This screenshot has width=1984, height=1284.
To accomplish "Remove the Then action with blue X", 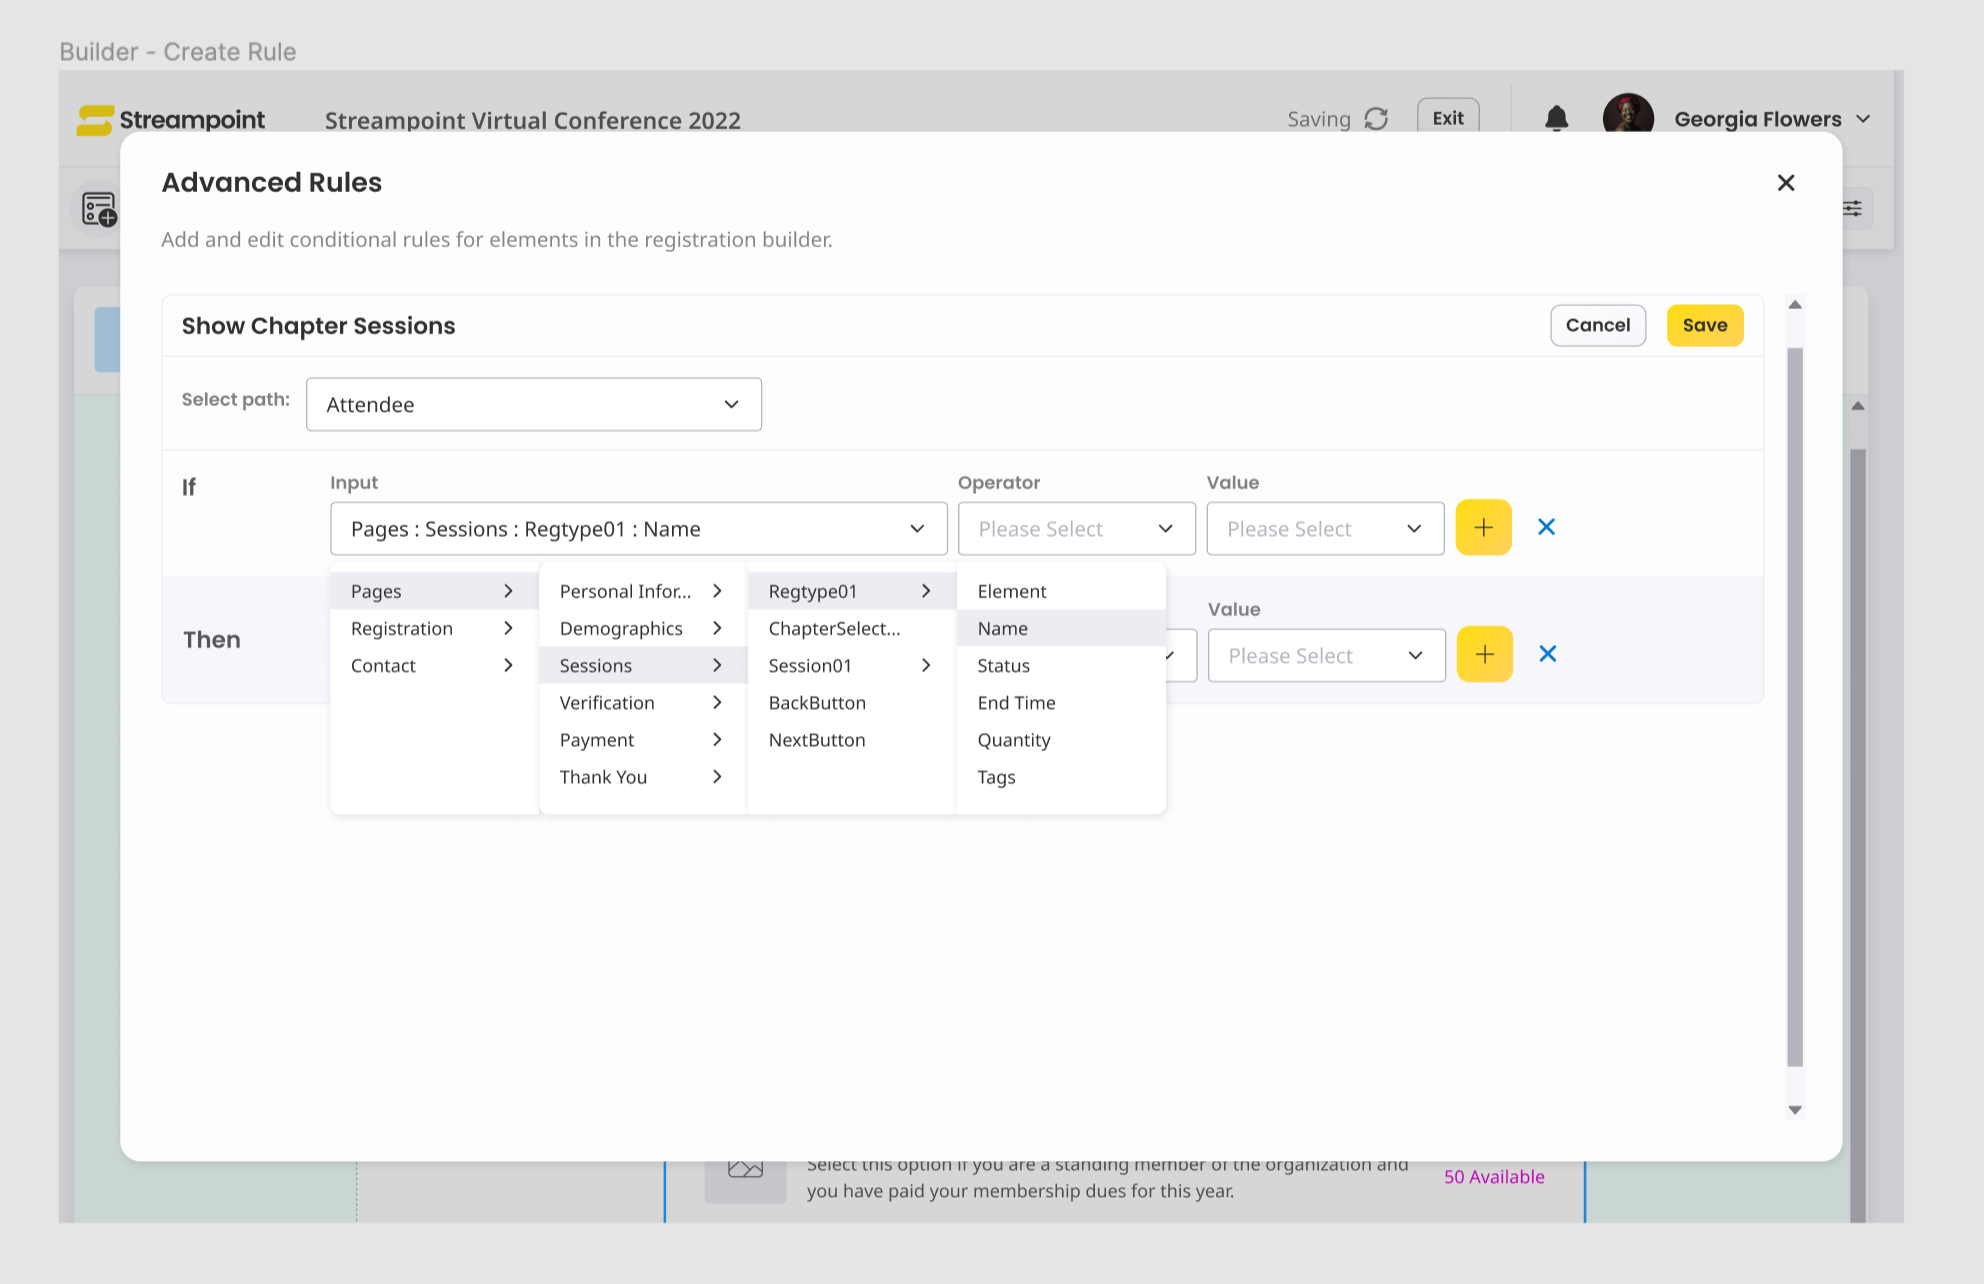I will pos(1547,654).
